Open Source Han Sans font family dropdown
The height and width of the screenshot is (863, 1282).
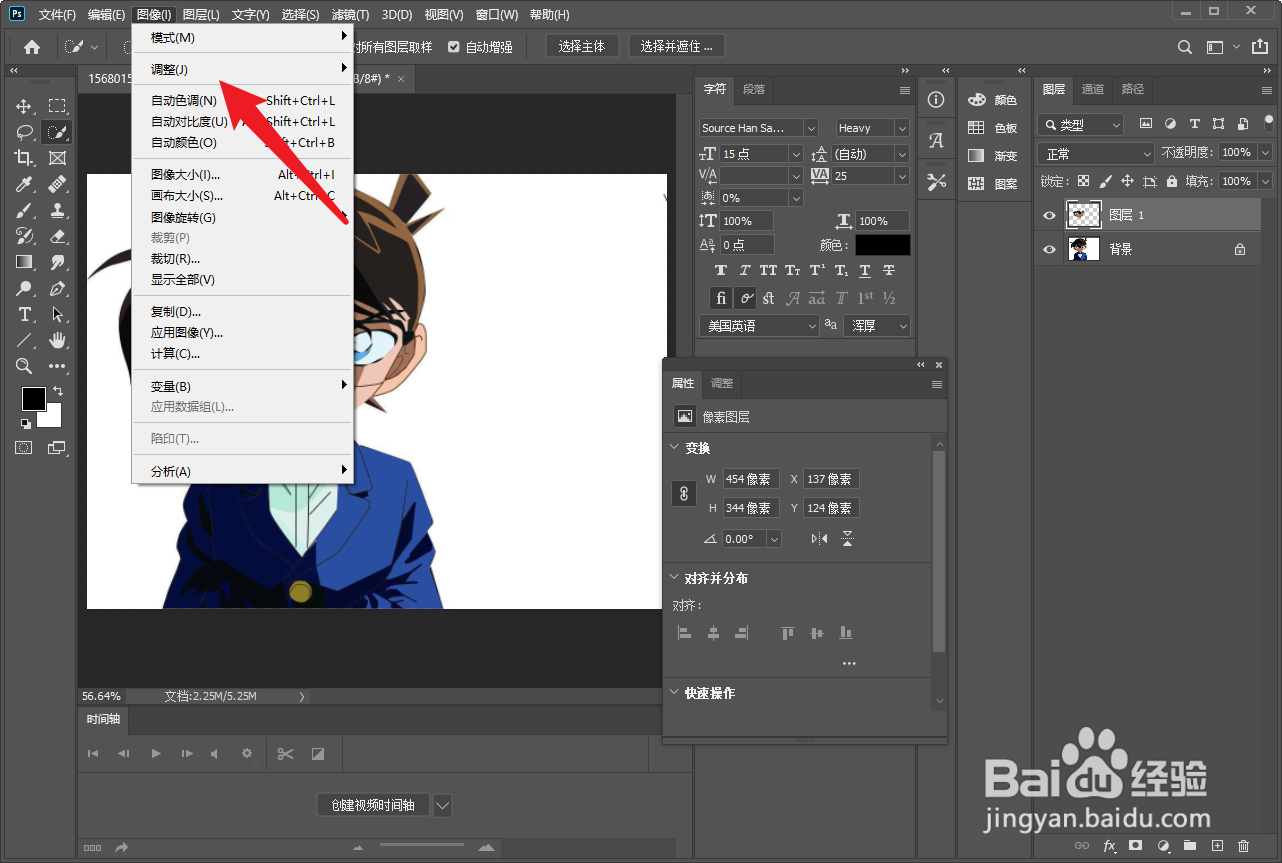point(811,128)
